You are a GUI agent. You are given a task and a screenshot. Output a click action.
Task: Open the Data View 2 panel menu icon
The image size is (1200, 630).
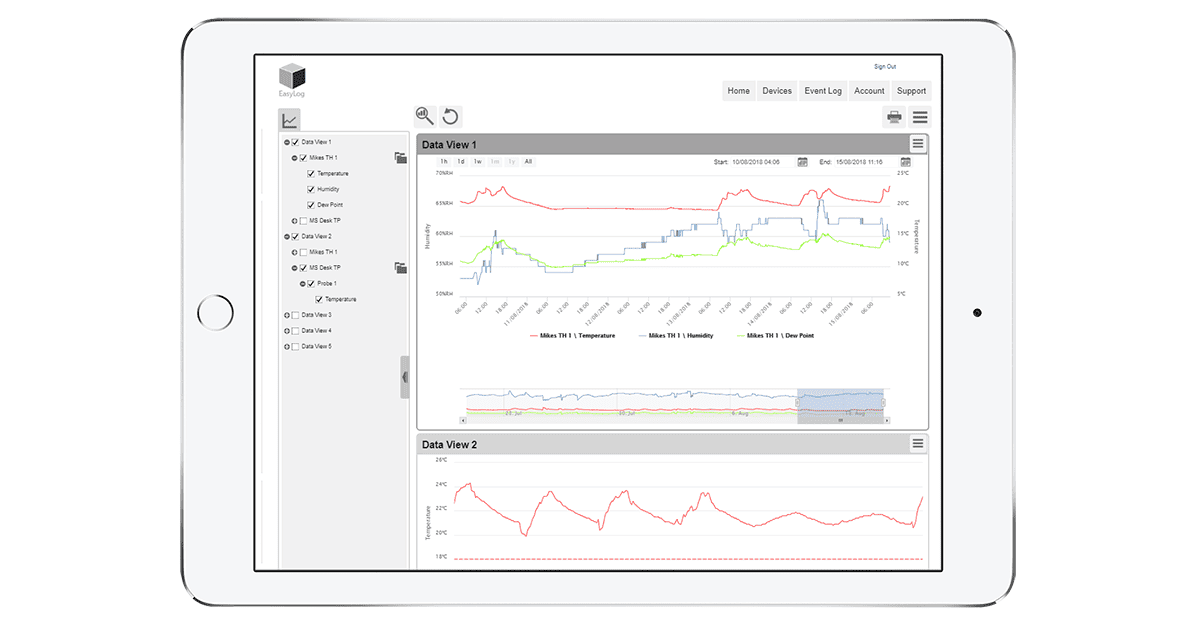918,444
